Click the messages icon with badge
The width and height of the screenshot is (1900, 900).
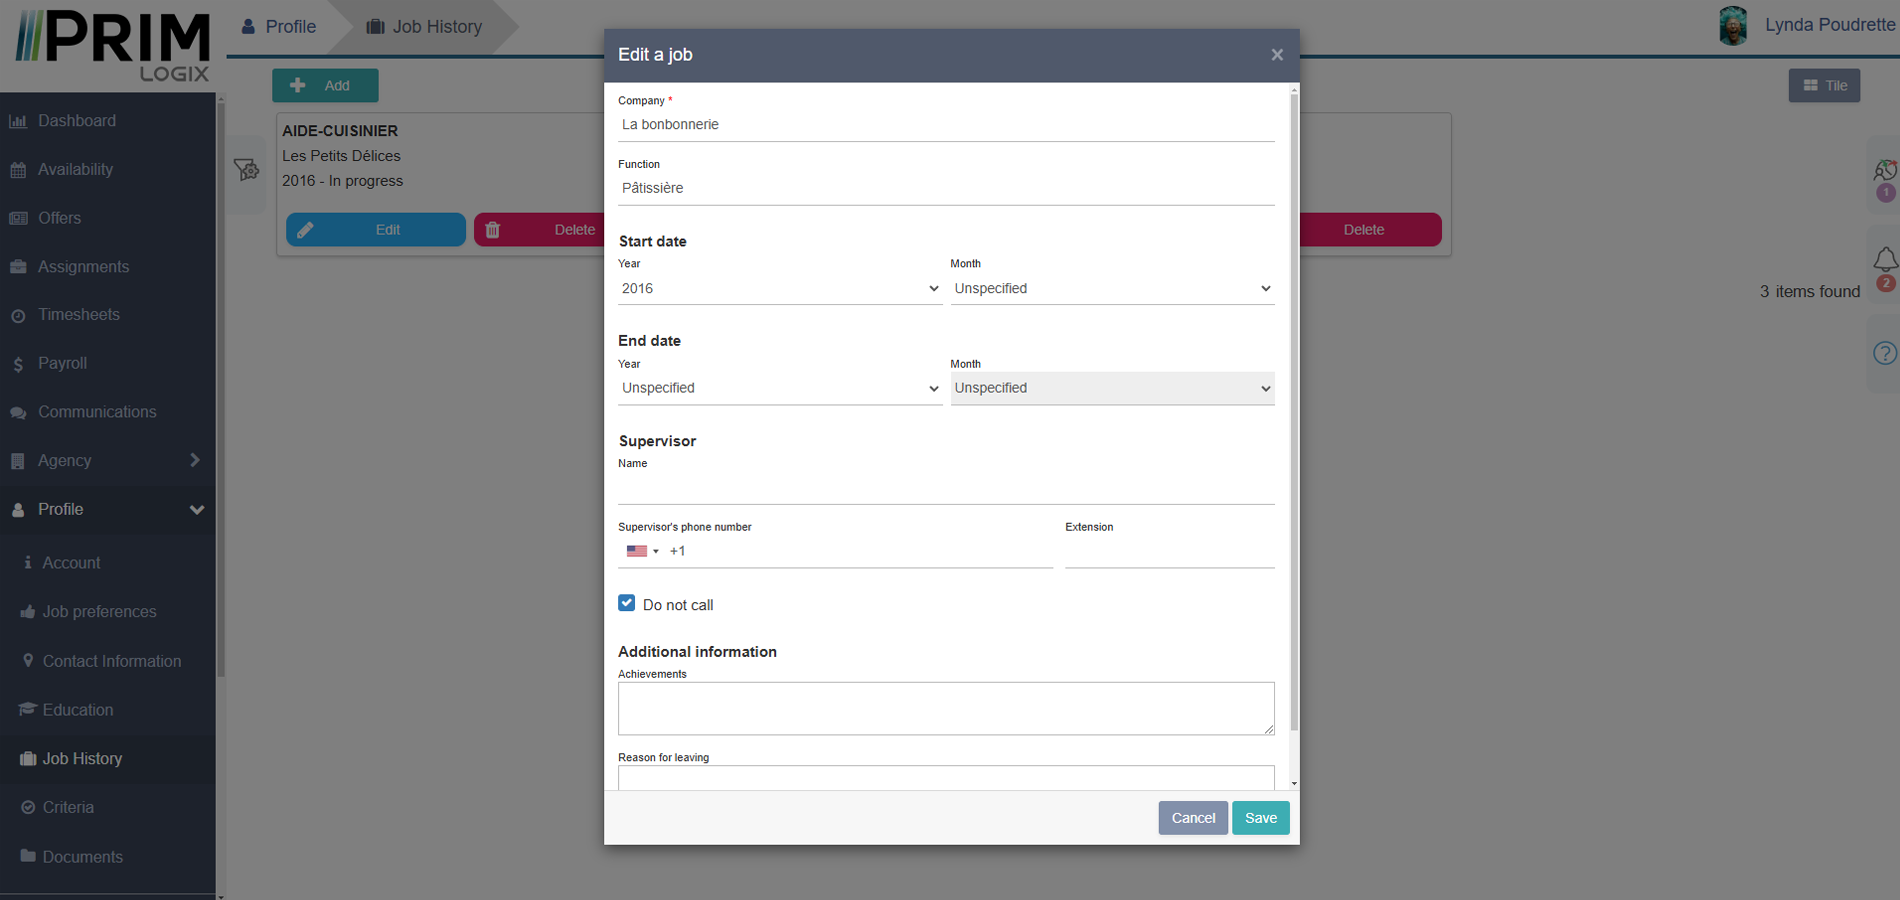tap(1884, 171)
